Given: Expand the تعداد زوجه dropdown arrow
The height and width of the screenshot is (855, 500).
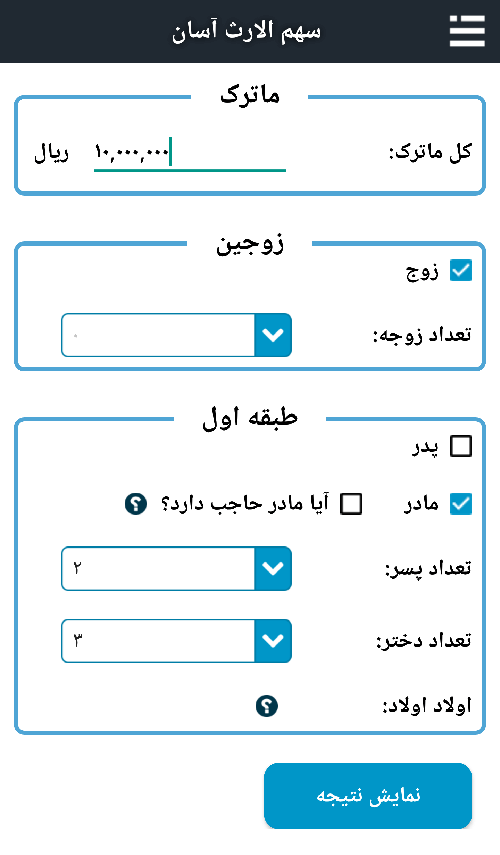Looking at the screenshot, I should pyautogui.click(x=273, y=335).
